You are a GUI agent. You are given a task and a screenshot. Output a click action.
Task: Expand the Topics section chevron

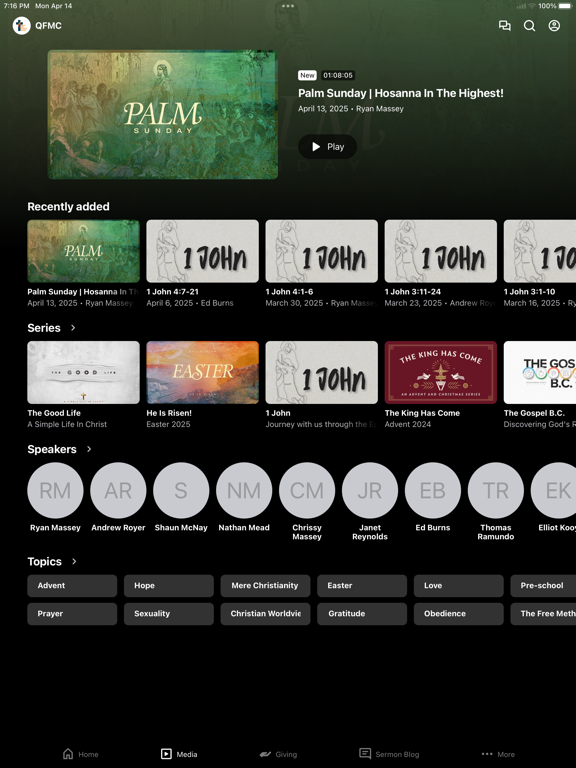pyautogui.click(x=74, y=561)
